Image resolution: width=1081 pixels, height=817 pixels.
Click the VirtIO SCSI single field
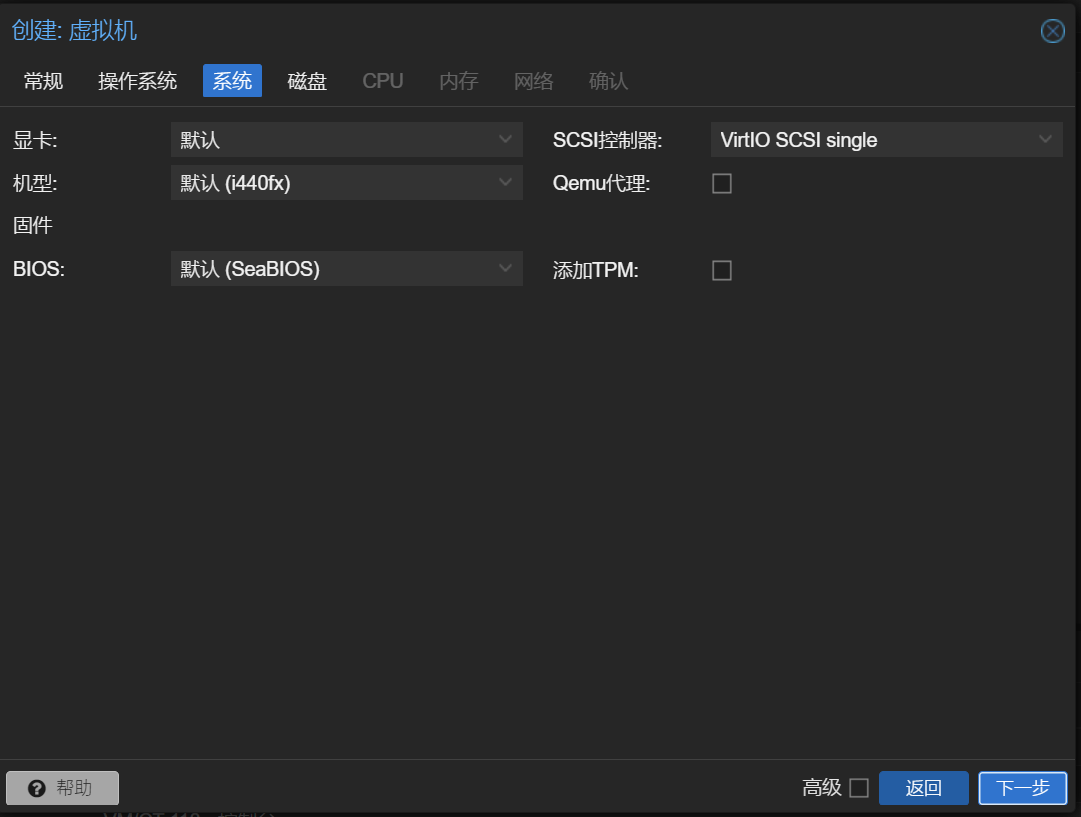[887, 139]
